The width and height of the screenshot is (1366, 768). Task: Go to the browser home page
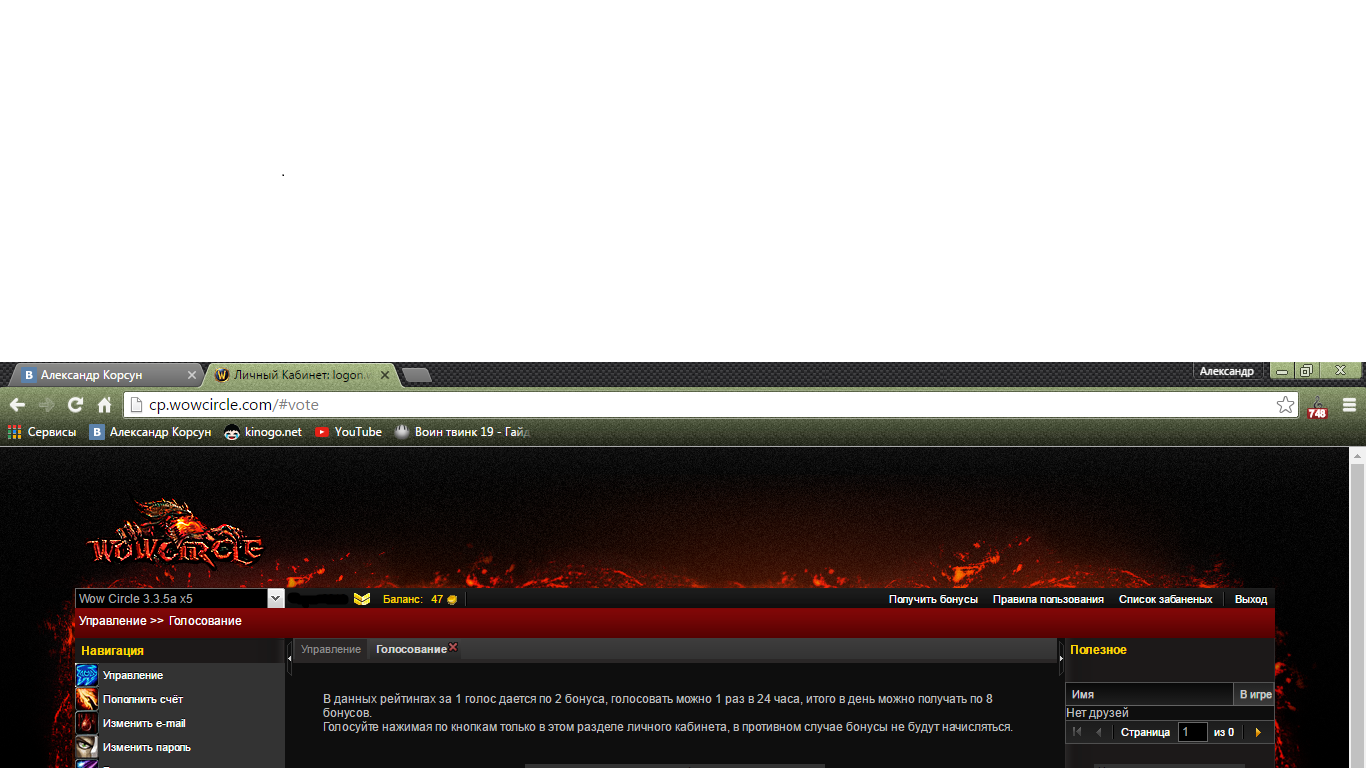[x=104, y=405]
